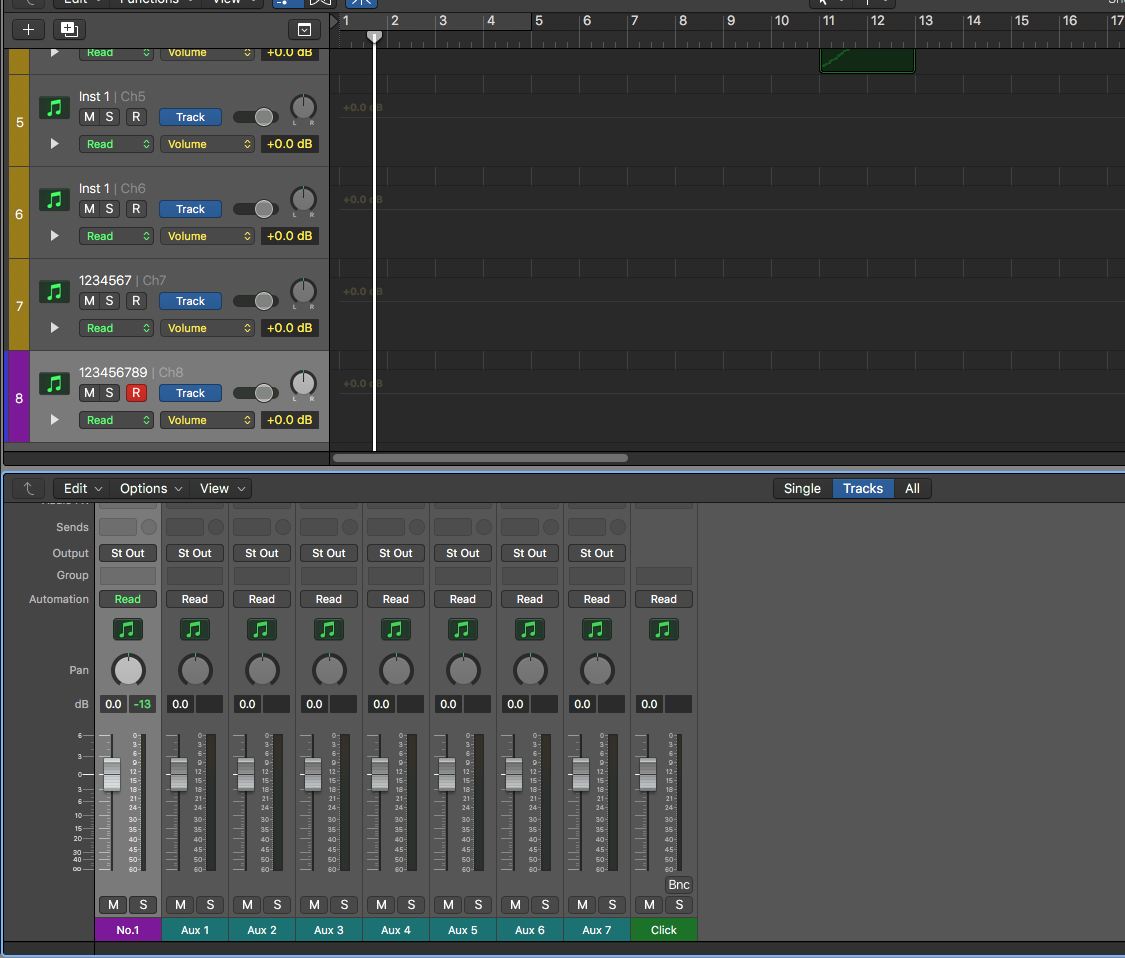The height and width of the screenshot is (958, 1125).
Task: Open the Read automation menu on Aux 2
Action: click(x=262, y=599)
